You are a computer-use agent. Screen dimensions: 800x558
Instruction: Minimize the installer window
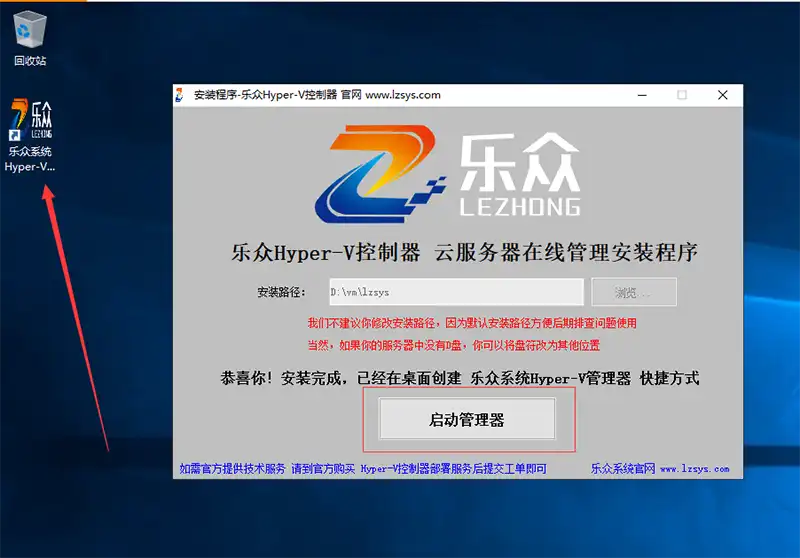pyautogui.click(x=641, y=95)
